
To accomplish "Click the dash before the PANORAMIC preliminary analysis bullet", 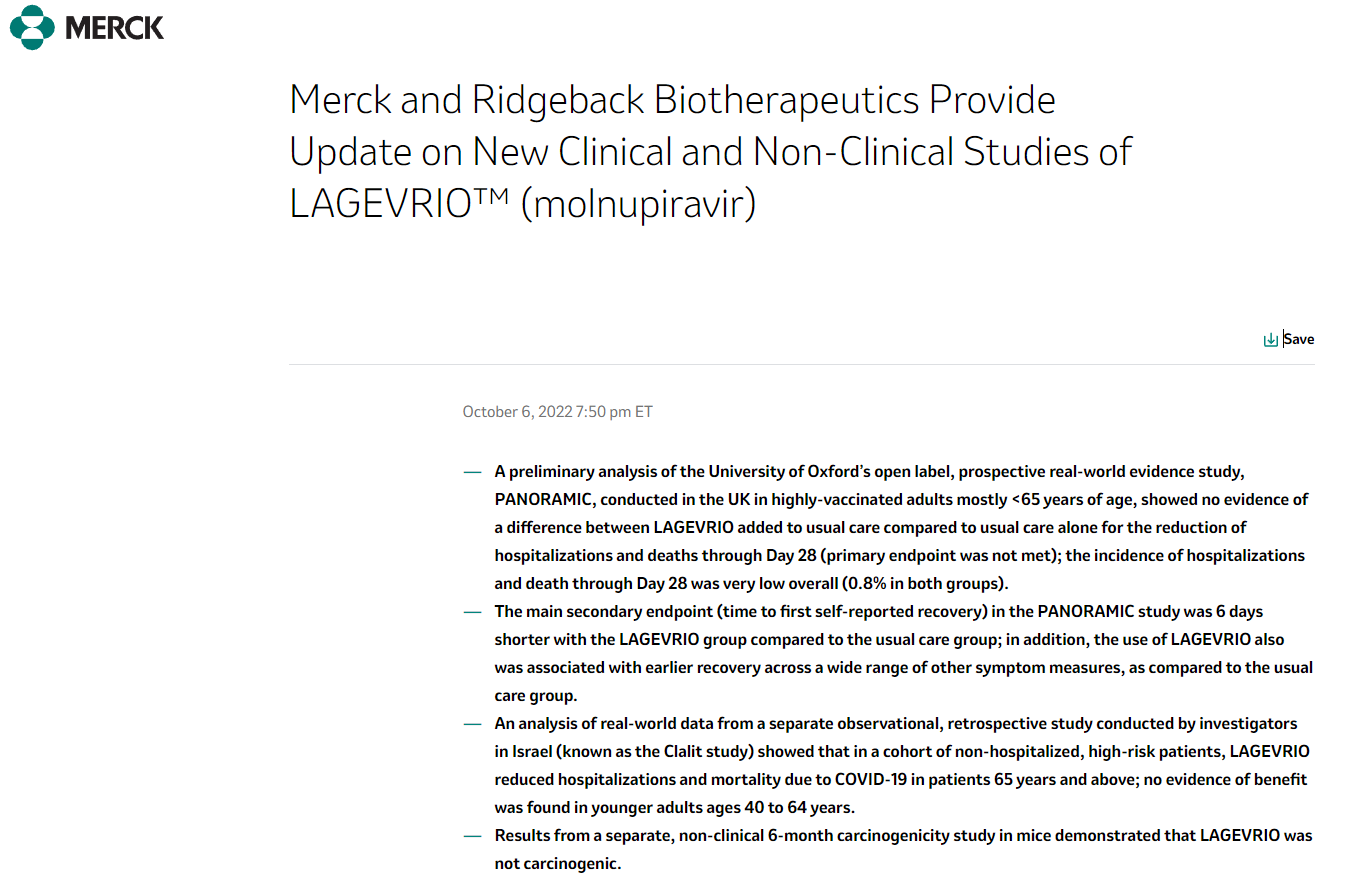I will (471, 472).
